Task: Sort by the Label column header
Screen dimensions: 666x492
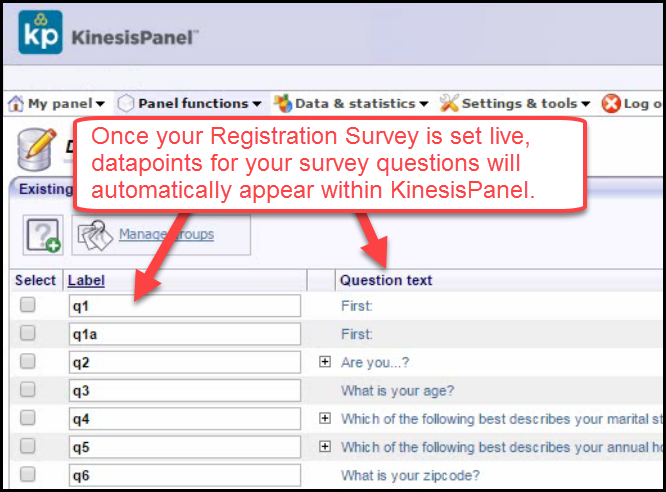Action: coord(86,280)
